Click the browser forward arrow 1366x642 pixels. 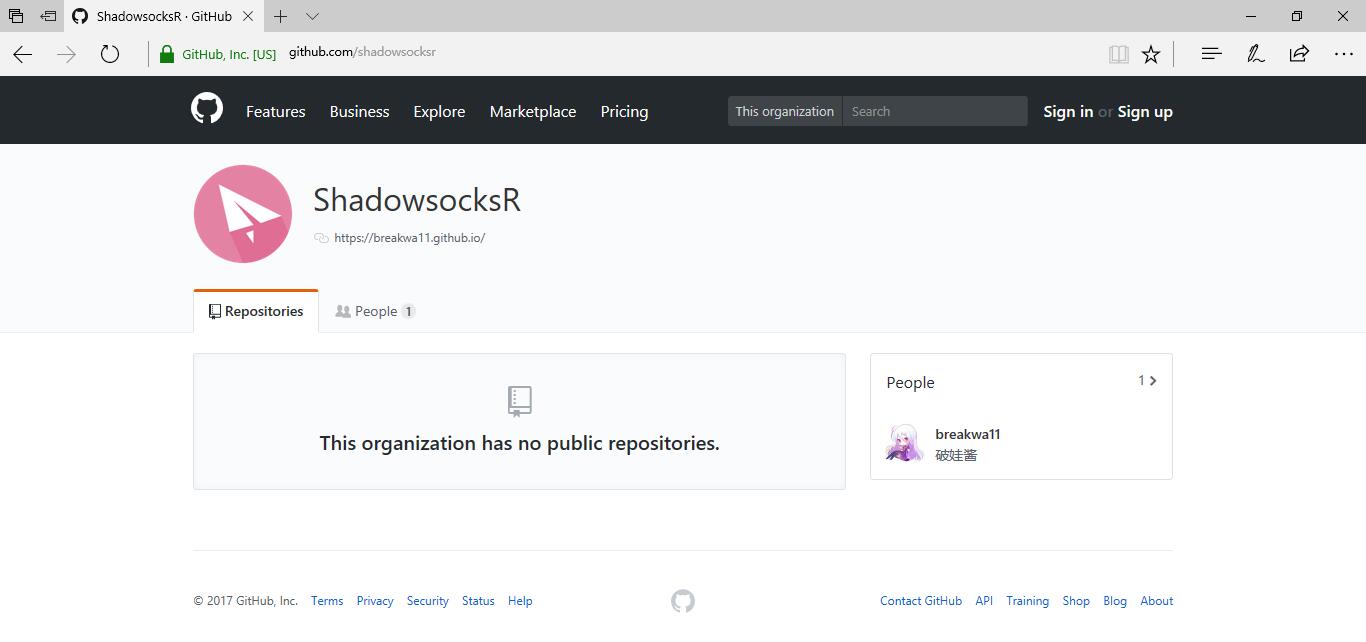tap(67, 54)
